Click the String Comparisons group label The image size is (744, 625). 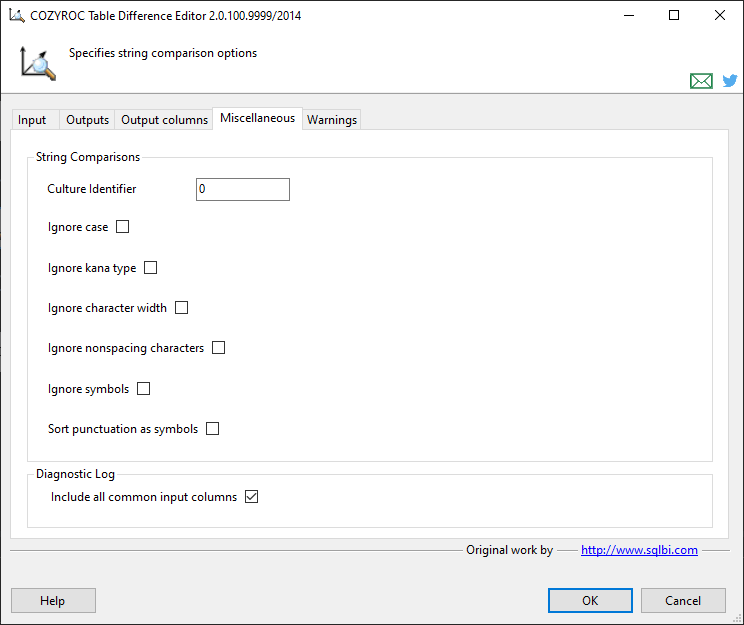tap(88, 157)
